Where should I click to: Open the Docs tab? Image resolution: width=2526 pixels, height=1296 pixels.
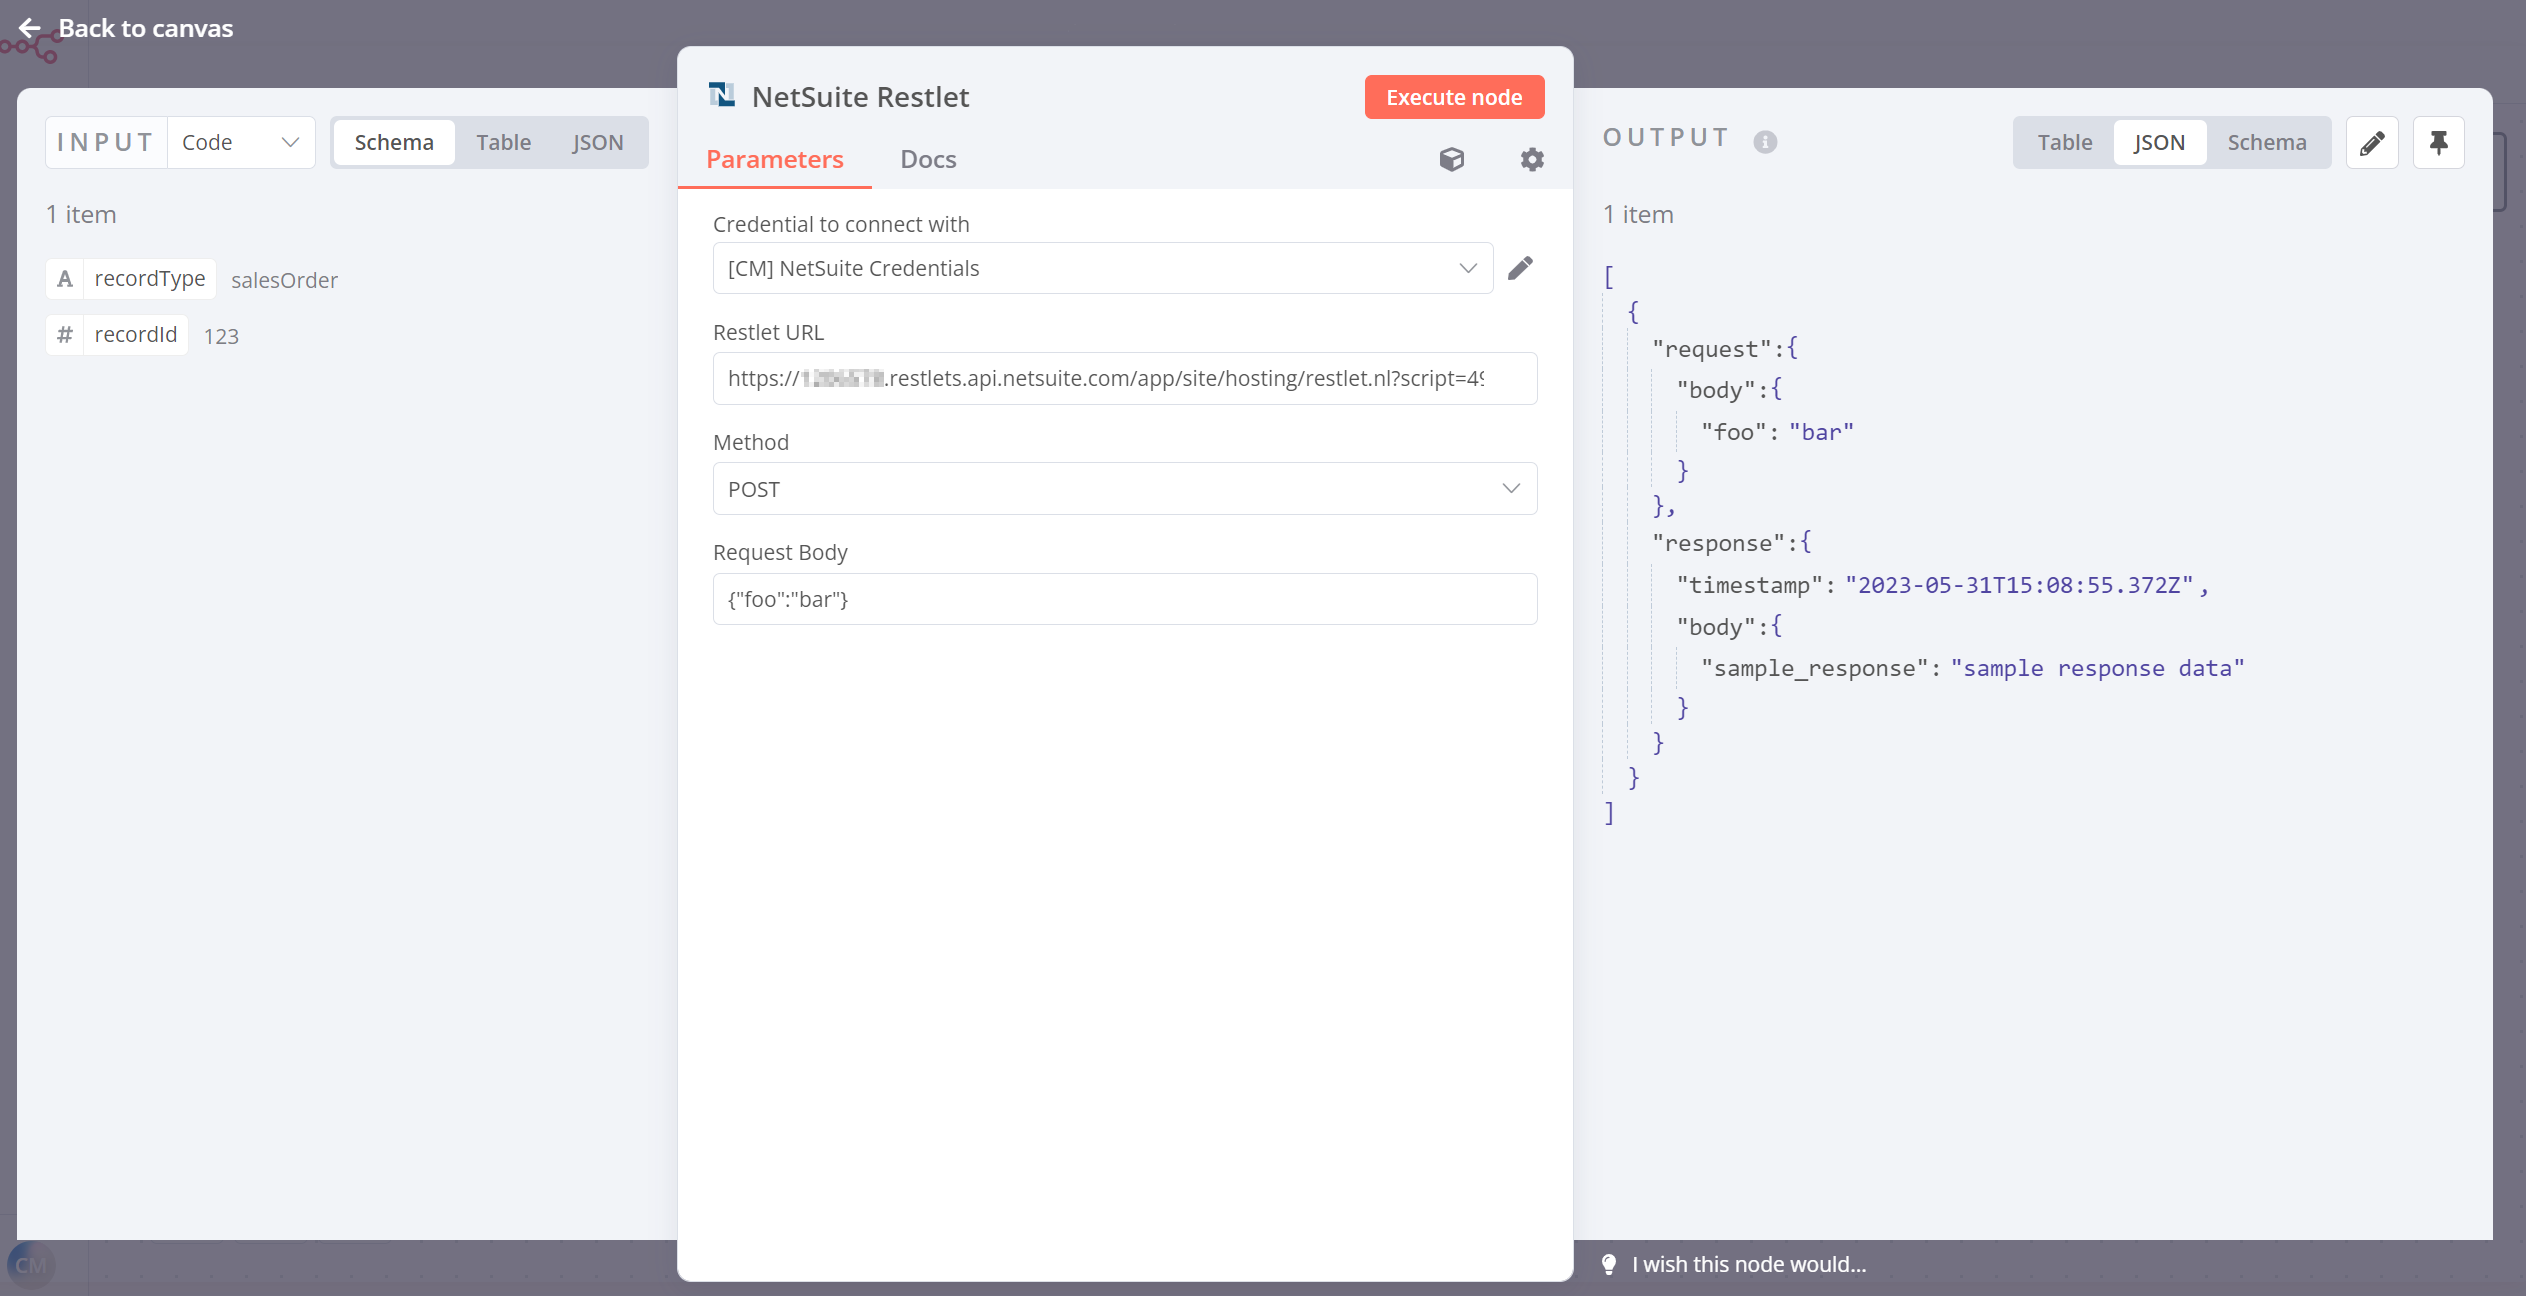coord(928,159)
